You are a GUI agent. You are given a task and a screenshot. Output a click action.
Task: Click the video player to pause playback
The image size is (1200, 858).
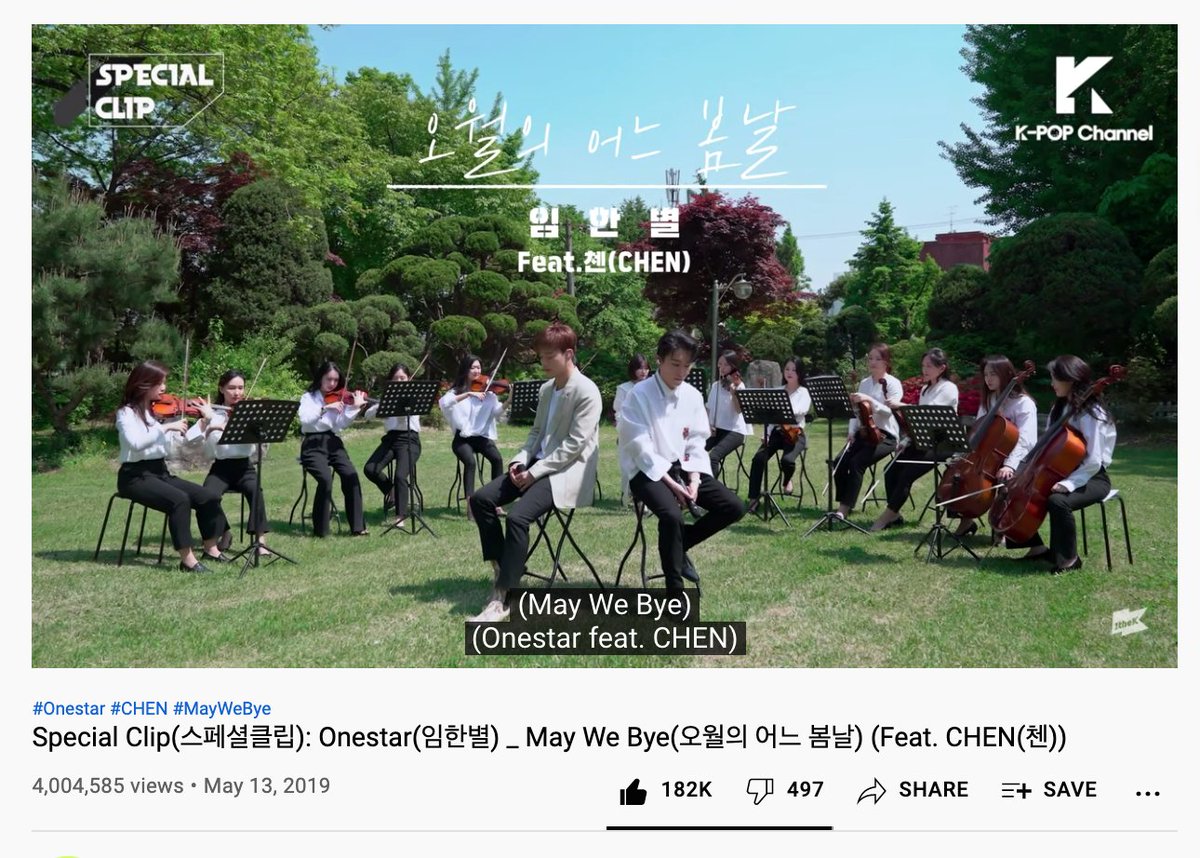click(604, 346)
